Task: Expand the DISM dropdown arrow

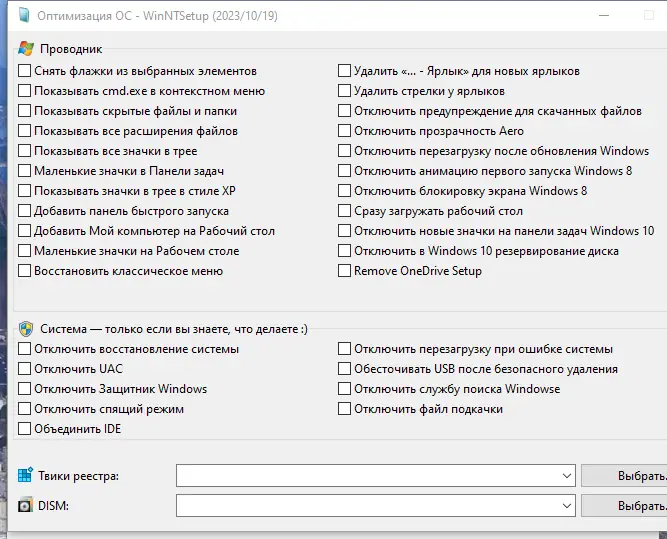Action: (x=567, y=506)
